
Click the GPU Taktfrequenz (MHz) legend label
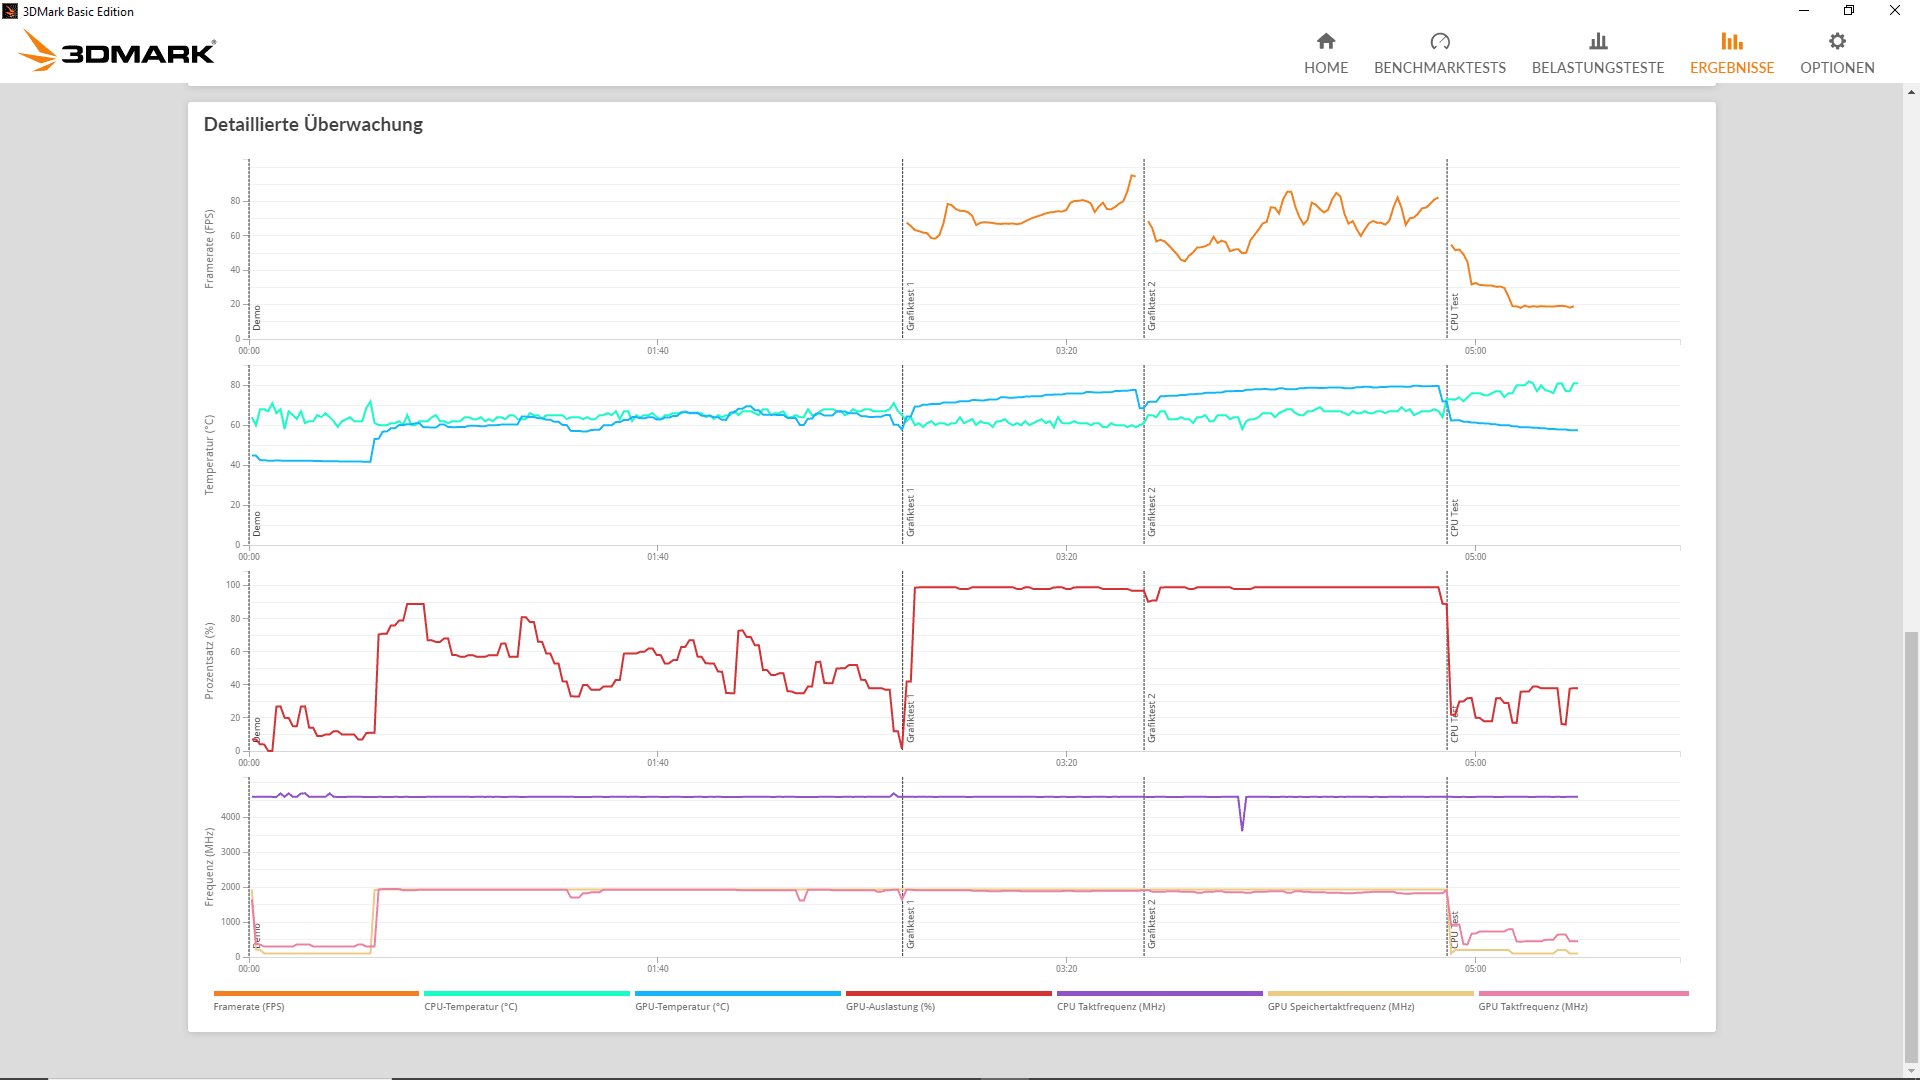(x=1533, y=1007)
